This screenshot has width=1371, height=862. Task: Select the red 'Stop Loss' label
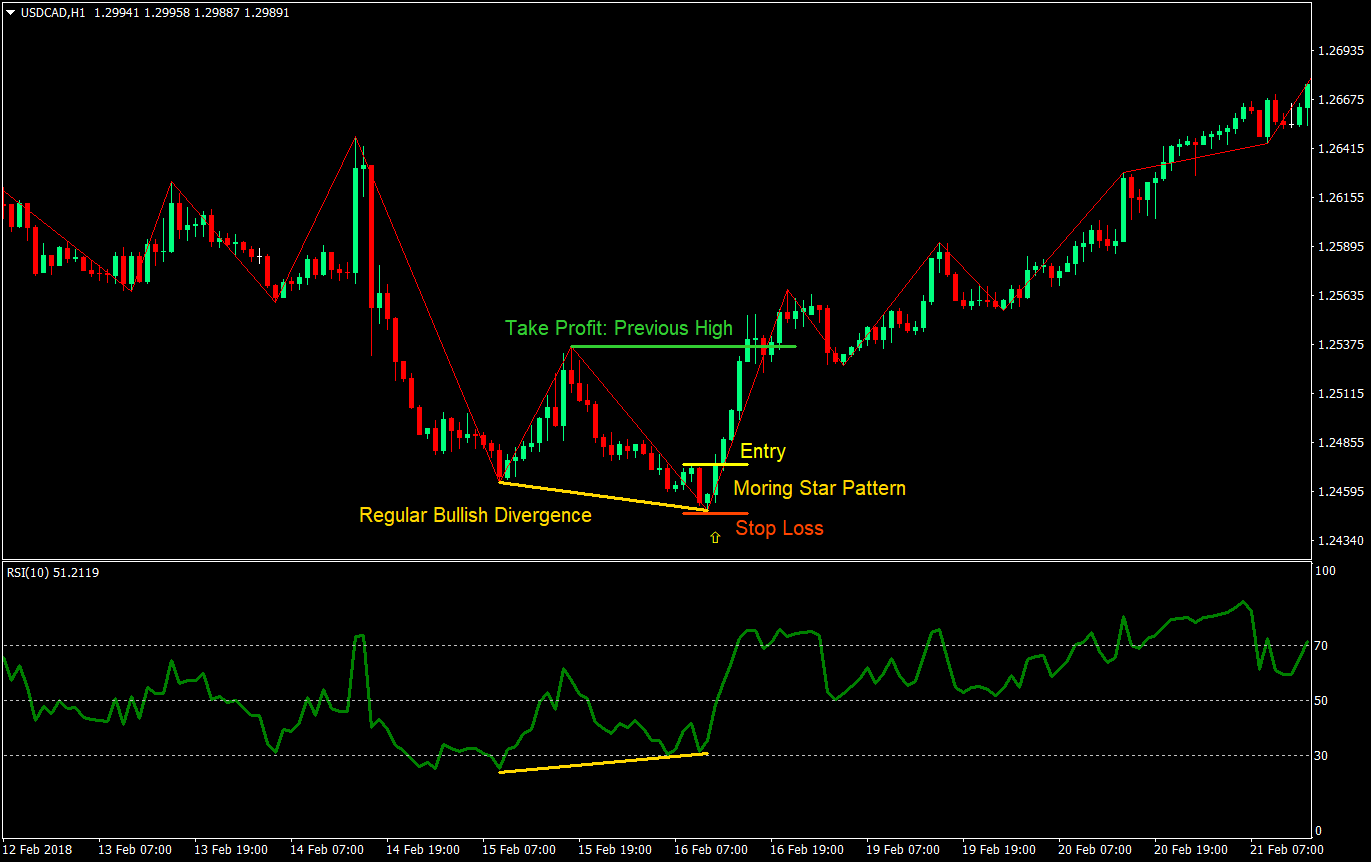click(x=779, y=528)
